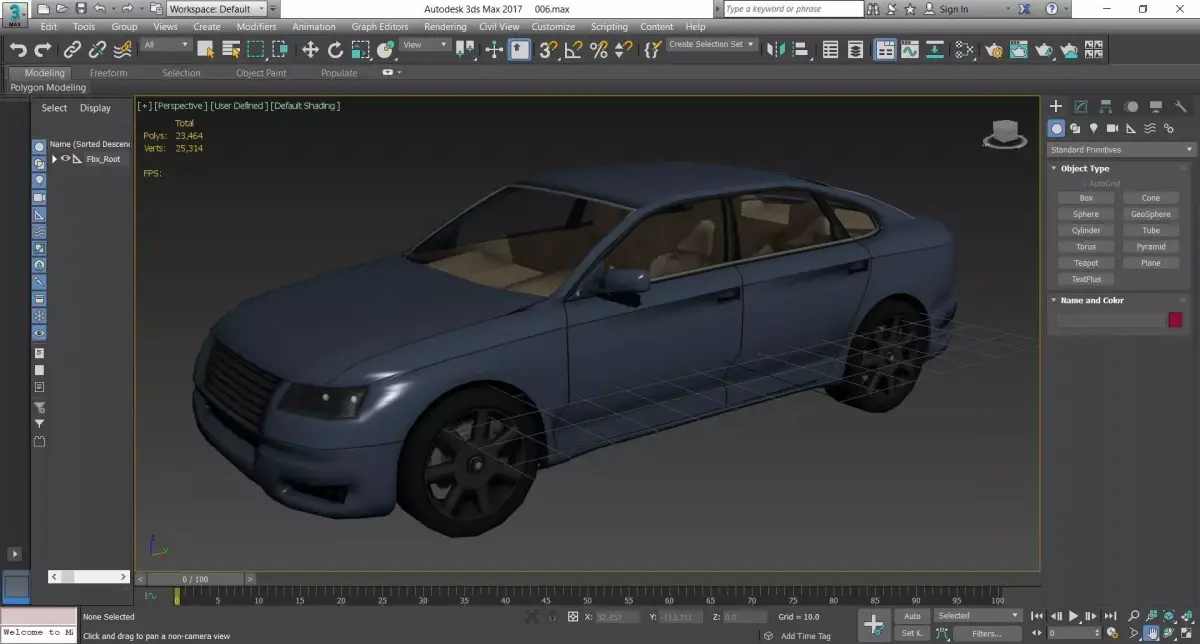Switch to Freeform ribbon tab
Viewport: 1200px width, 644px height.
109,73
